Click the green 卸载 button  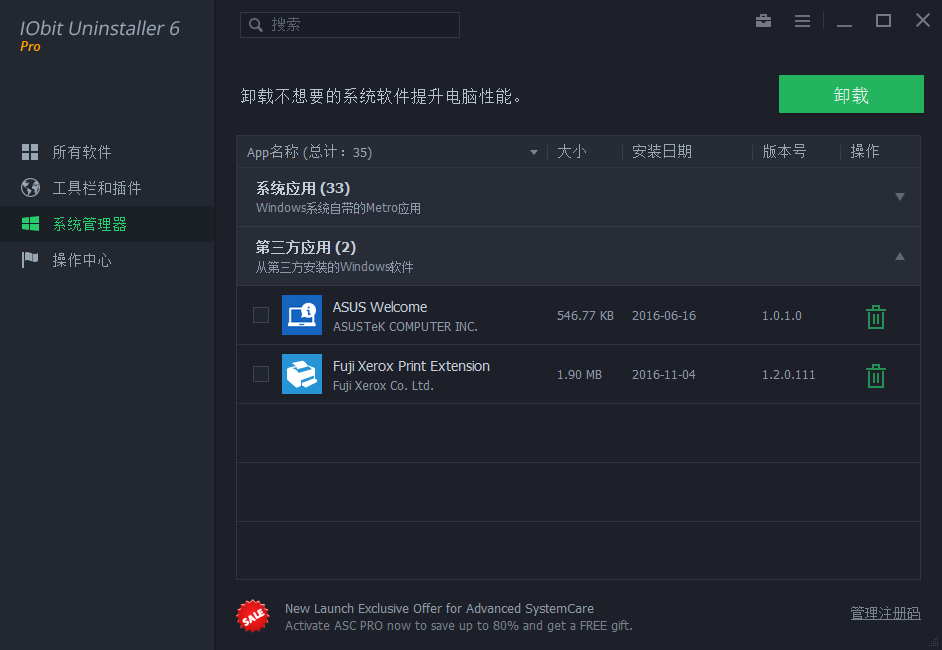pos(851,94)
